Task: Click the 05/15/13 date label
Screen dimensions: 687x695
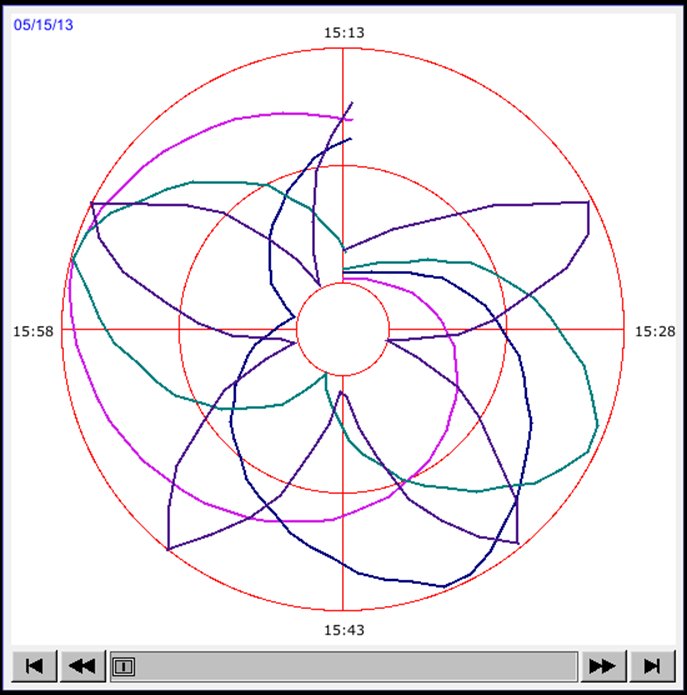Action: pos(43,25)
